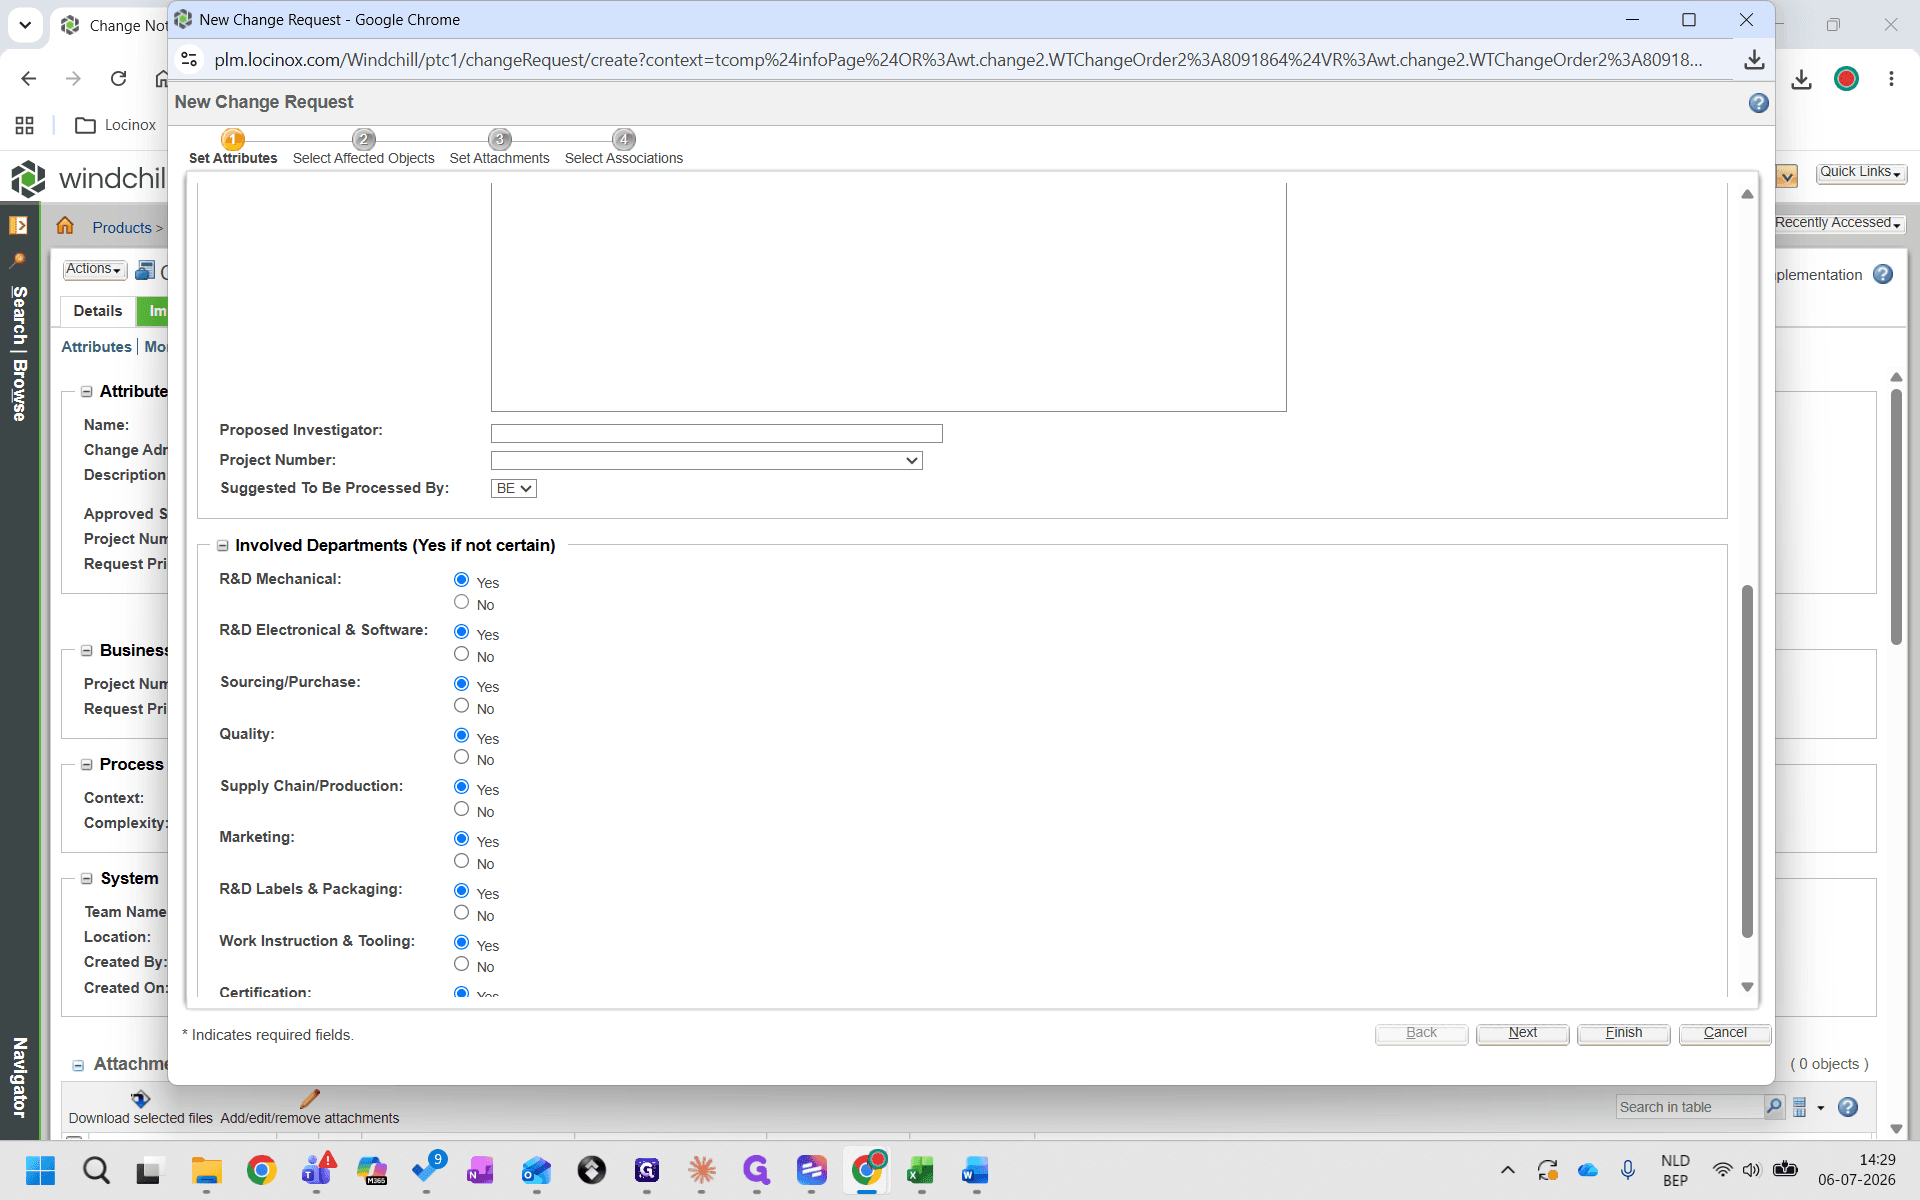Open Recently Accessed dropdown
The width and height of the screenshot is (1920, 1200).
click(1838, 223)
